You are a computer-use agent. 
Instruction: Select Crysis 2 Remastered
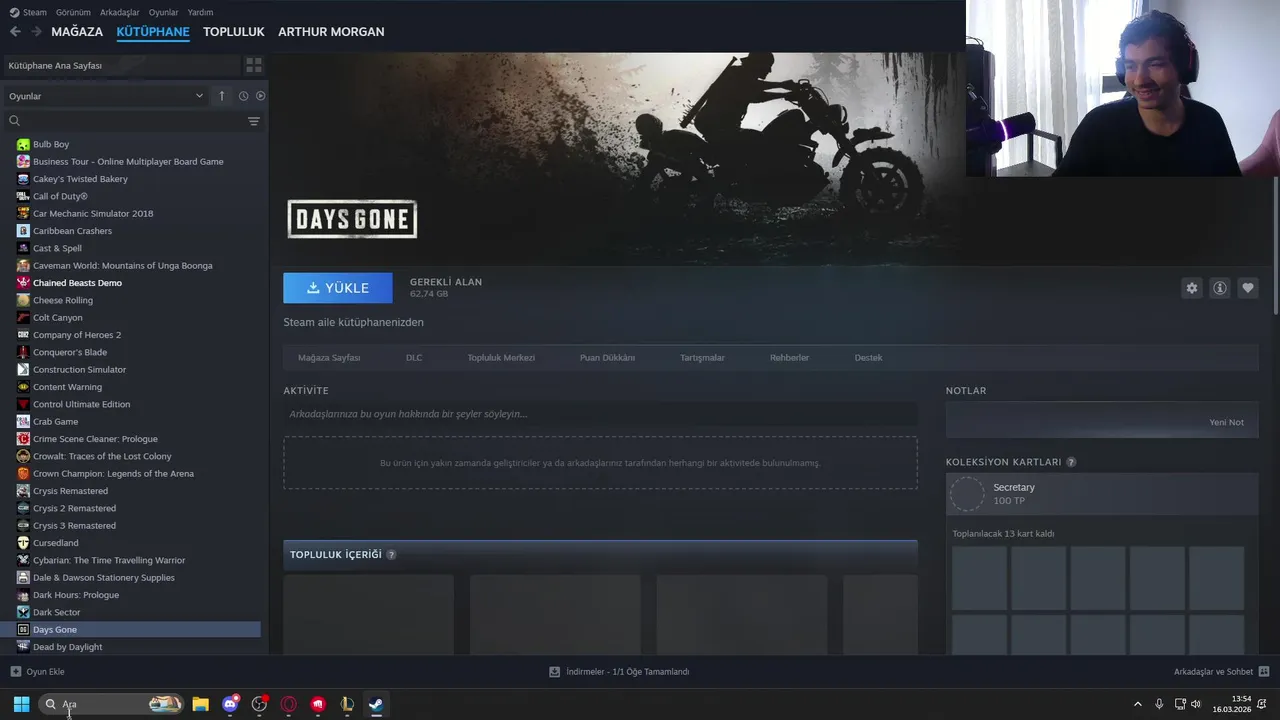coord(74,508)
